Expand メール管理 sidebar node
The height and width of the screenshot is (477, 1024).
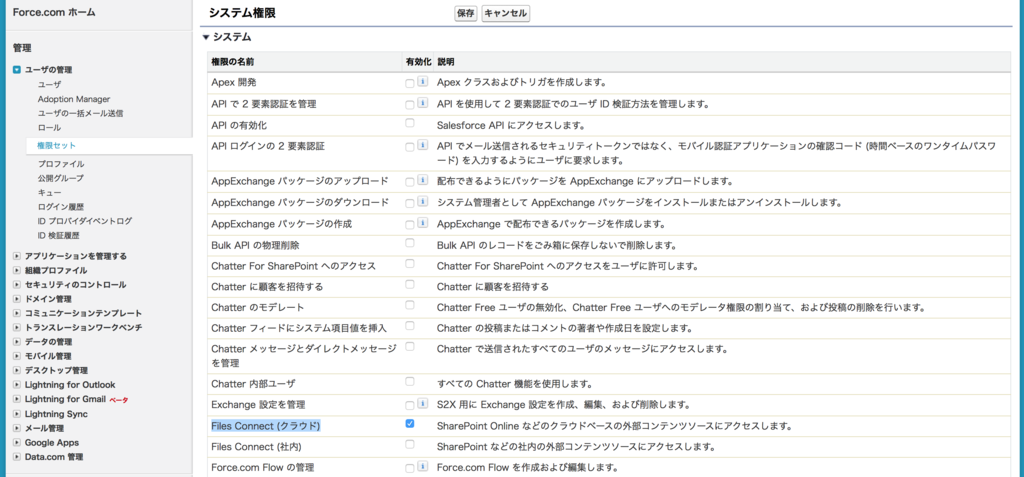click(x=17, y=429)
